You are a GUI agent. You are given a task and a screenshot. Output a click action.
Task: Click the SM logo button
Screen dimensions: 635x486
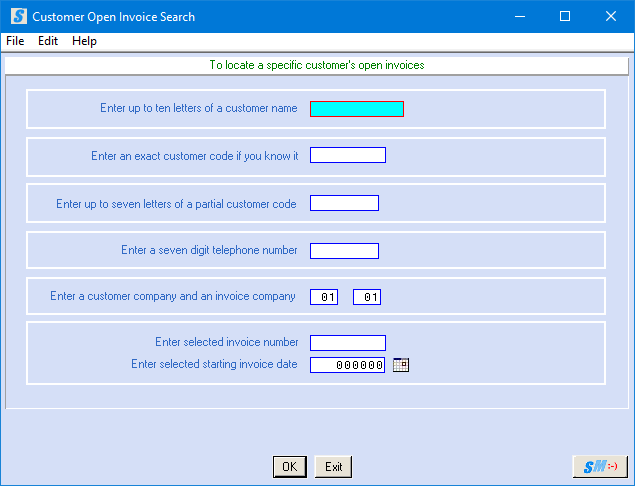600,467
